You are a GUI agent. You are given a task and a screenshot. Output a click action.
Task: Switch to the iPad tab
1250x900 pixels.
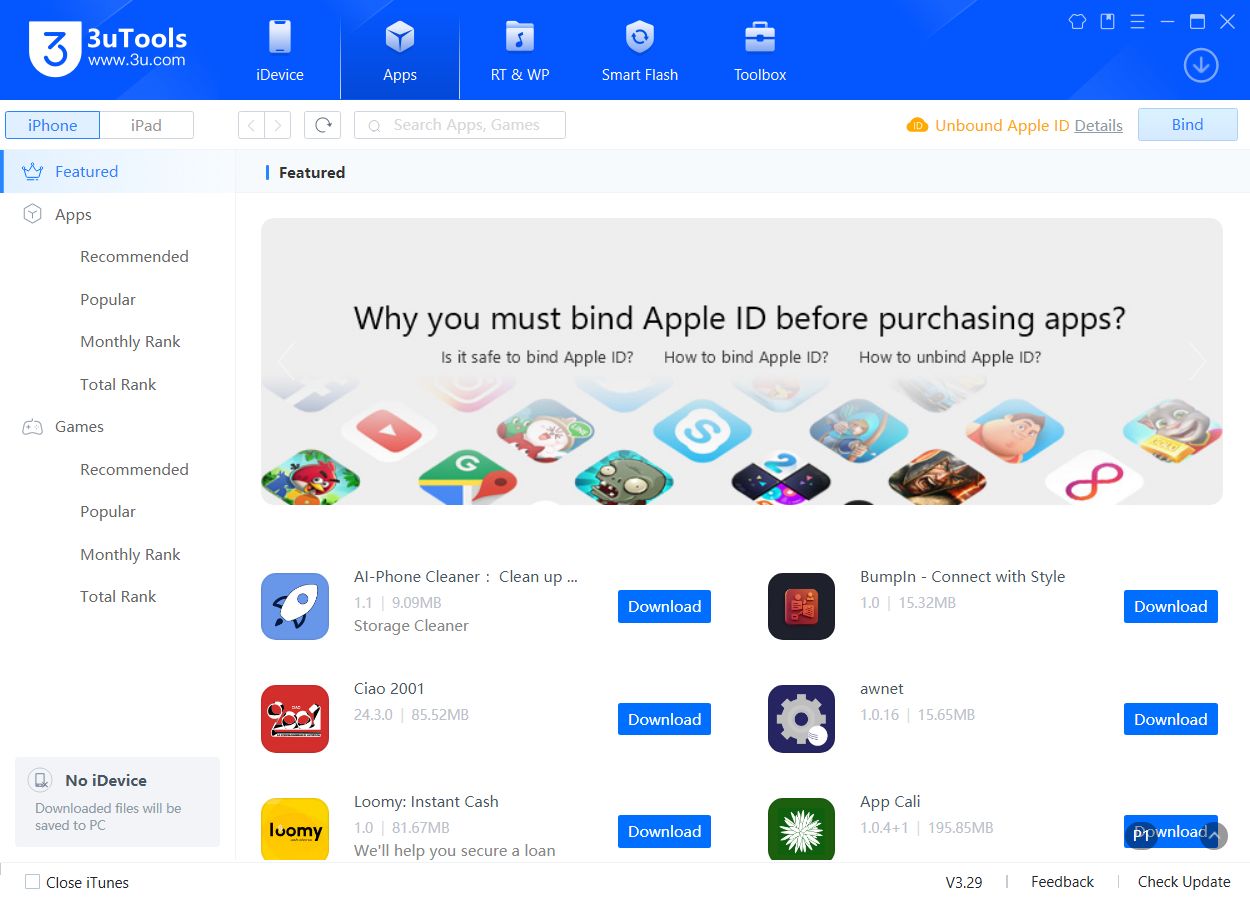(x=146, y=125)
